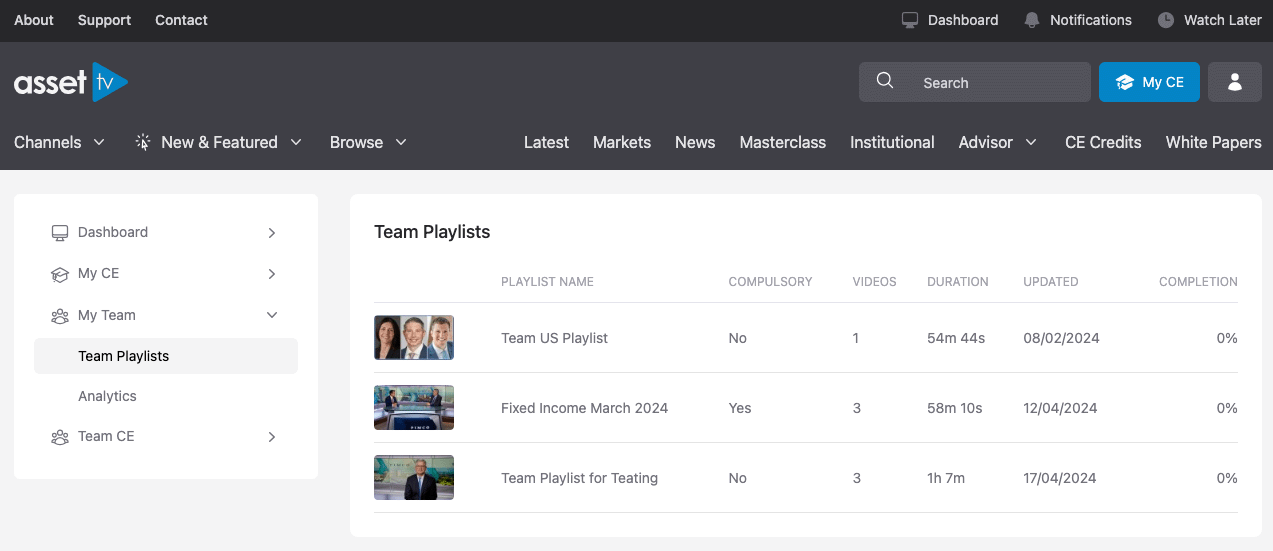
Task: Click the Asset TV logo
Action: click(x=70, y=82)
